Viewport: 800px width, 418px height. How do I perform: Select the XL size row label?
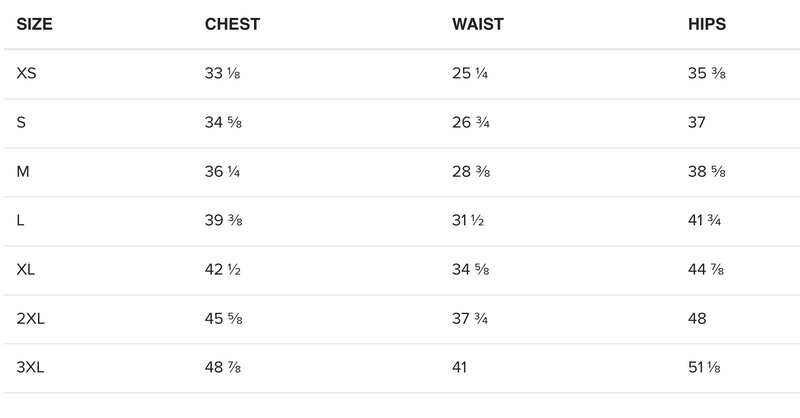[x=27, y=270]
